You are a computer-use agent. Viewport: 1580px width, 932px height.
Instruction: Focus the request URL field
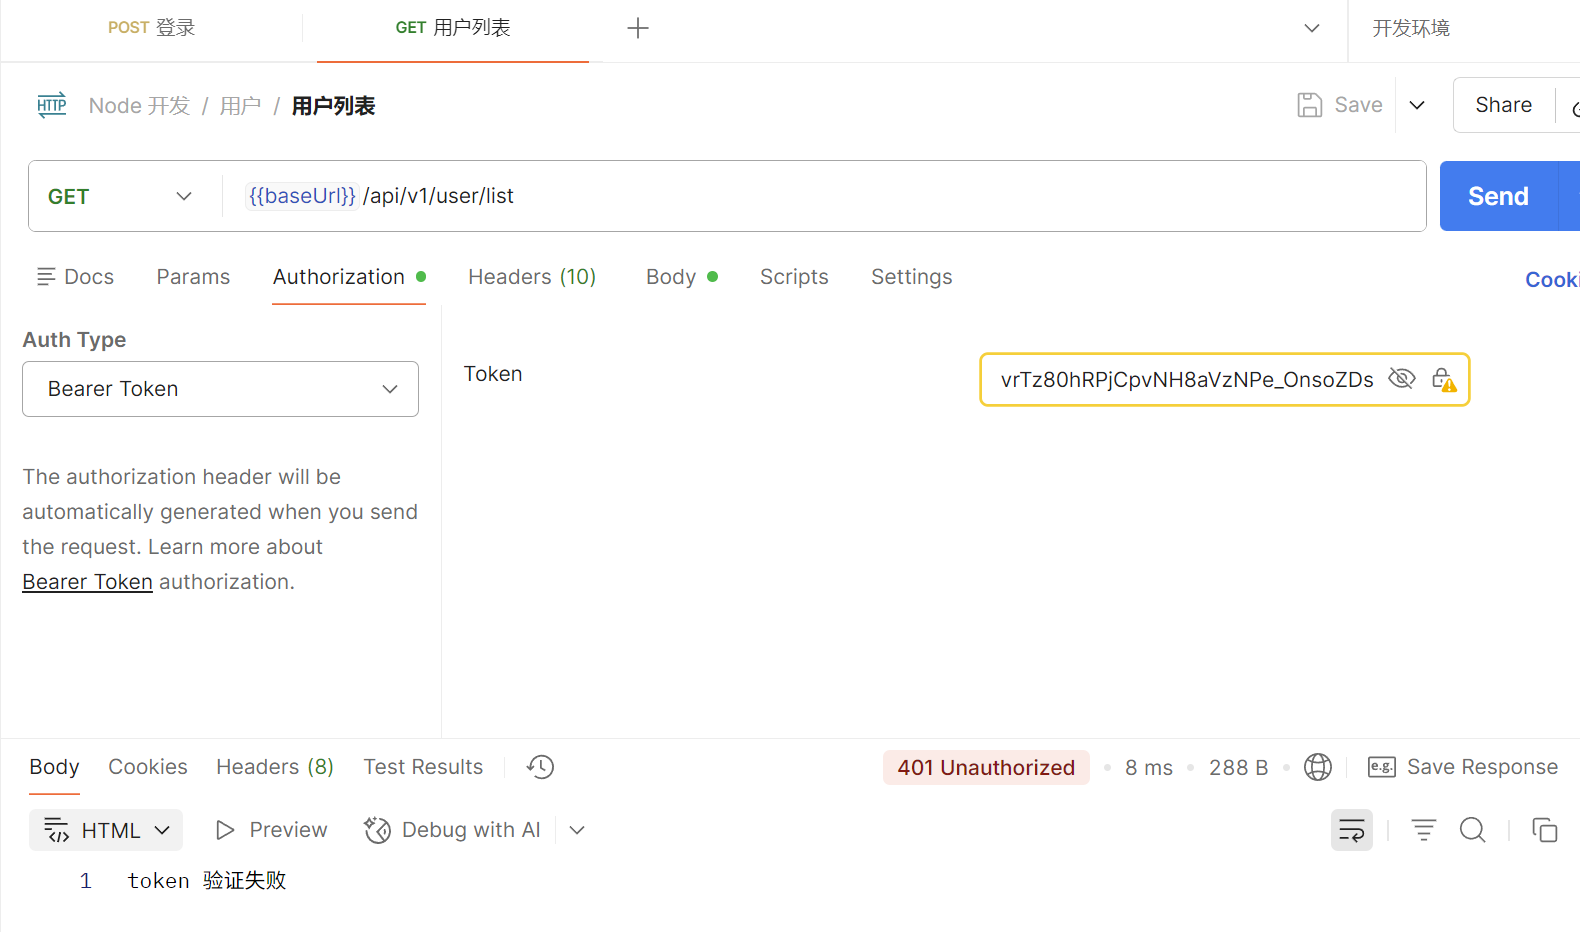822,196
